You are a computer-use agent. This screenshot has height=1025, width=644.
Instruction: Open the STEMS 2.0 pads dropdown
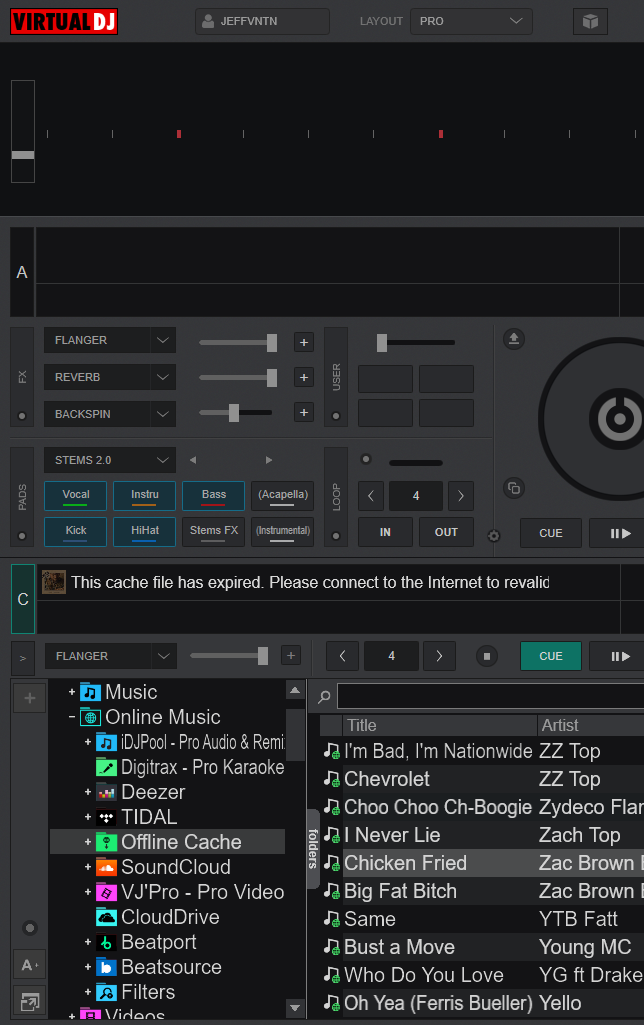(x=110, y=460)
